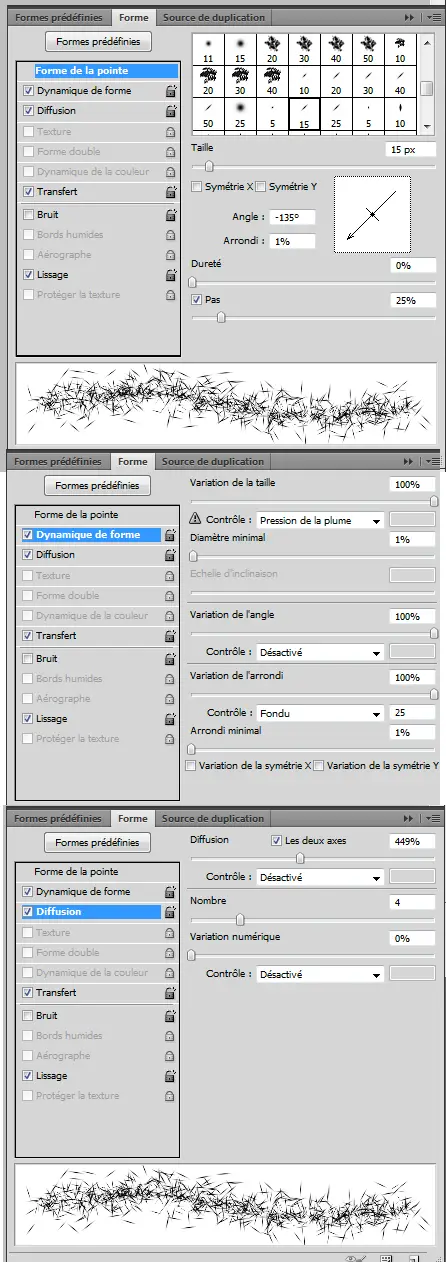
Task: Open the Fondu control dropdown
Action: 320,714
